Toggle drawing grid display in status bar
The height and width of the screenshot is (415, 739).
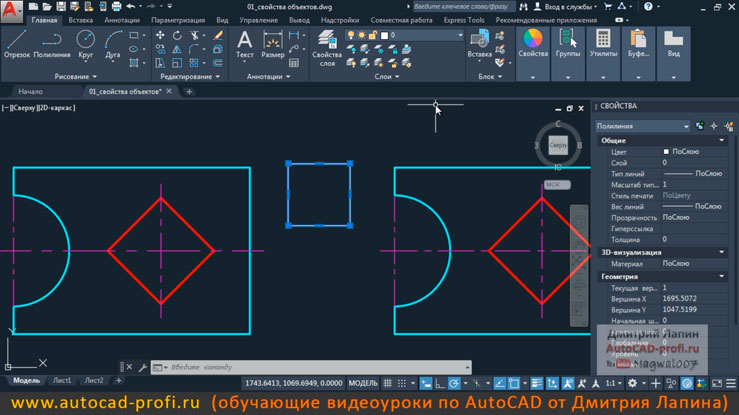[387, 383]
